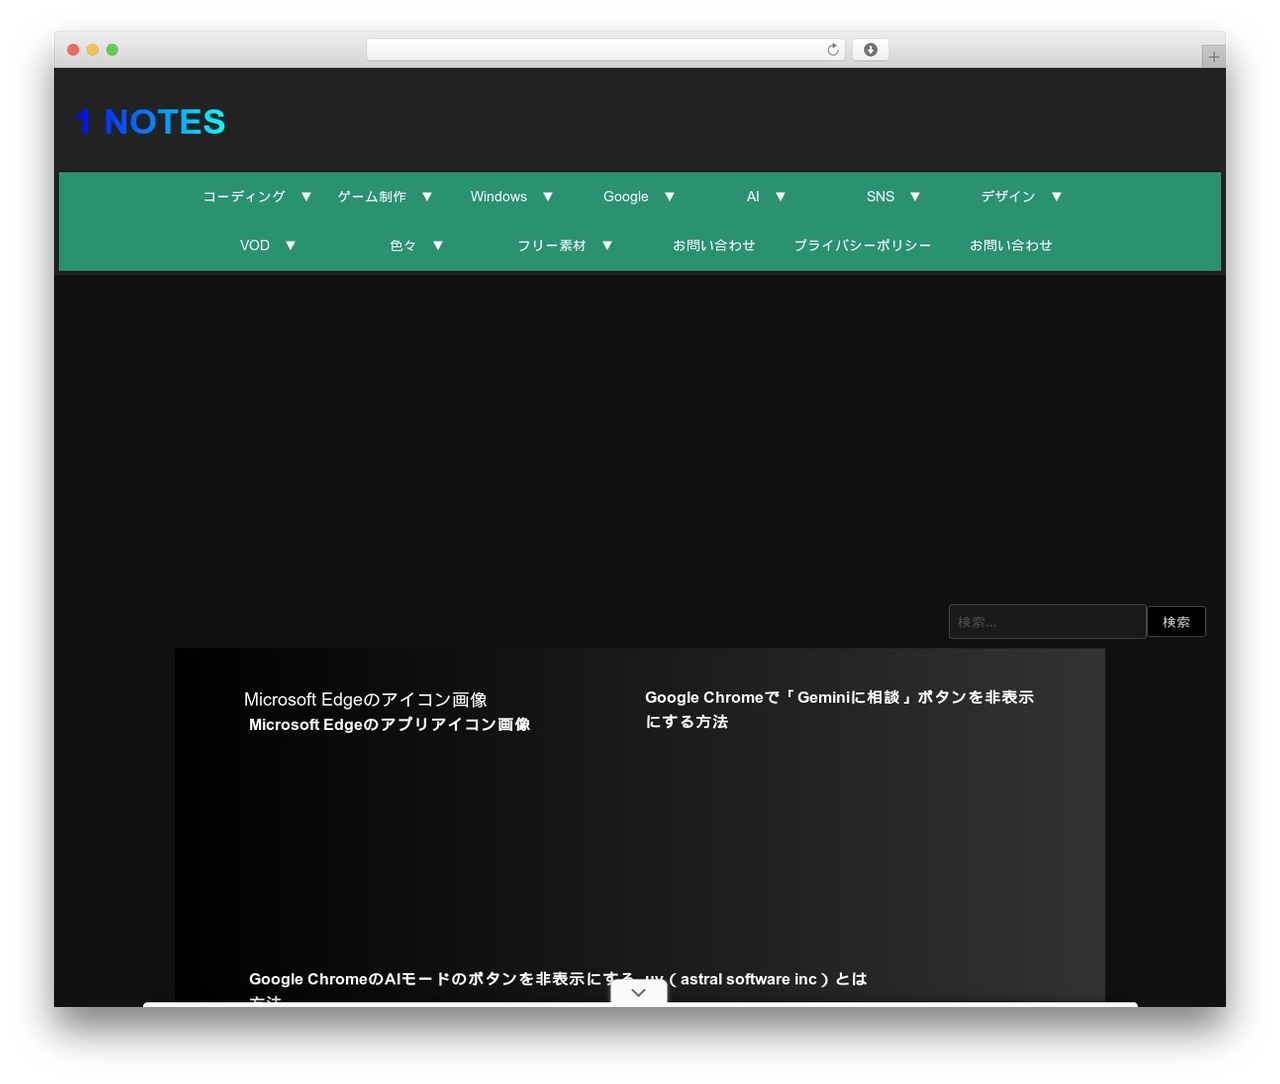Close the browser window with red button
Viewport: 1280px width, 1084px height.
73,50
